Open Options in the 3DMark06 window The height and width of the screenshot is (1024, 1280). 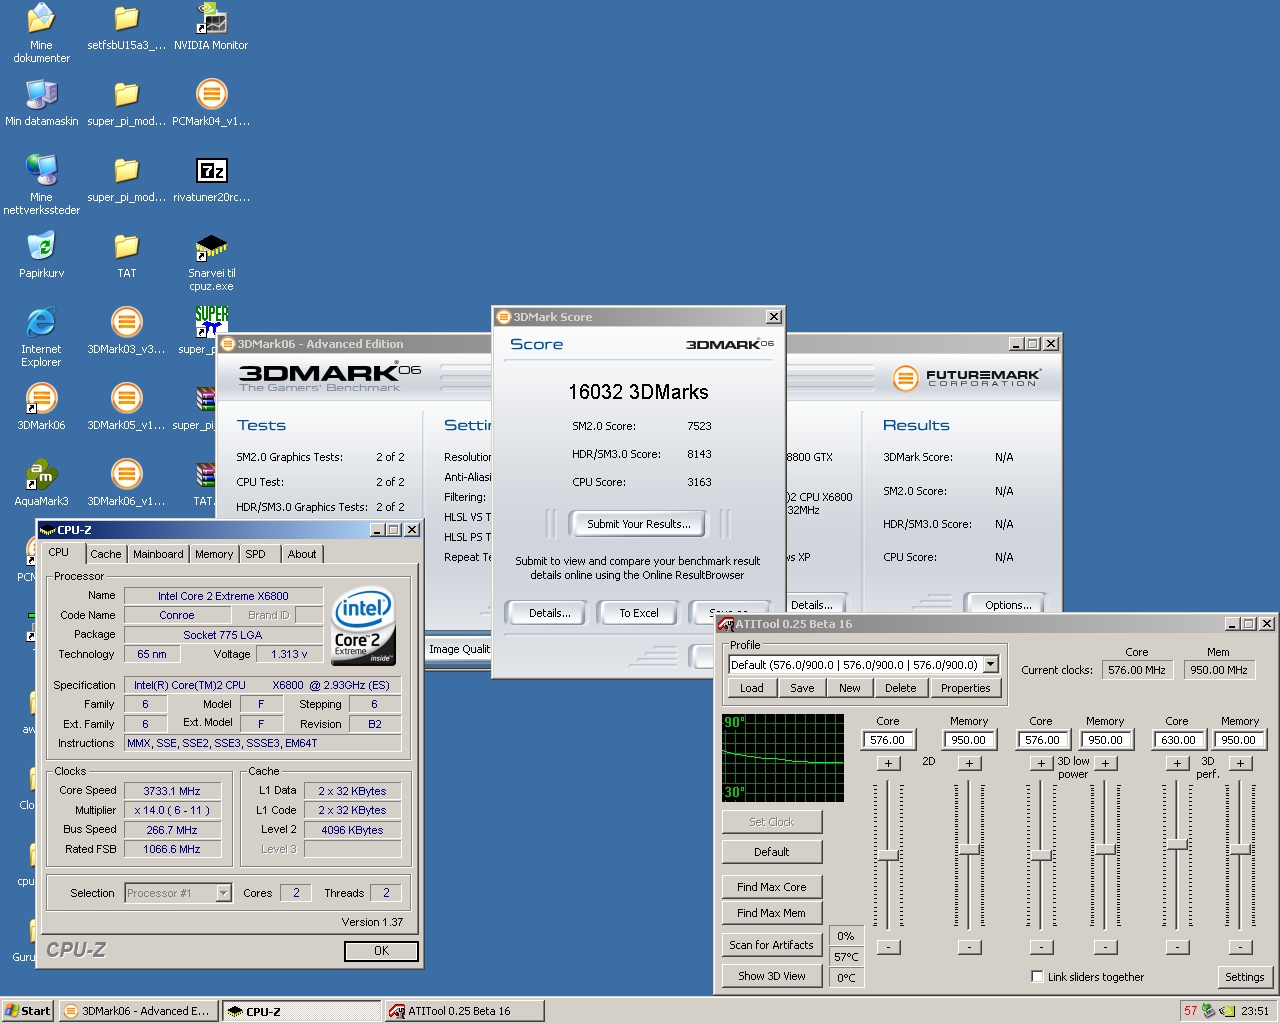[1008, 605]
